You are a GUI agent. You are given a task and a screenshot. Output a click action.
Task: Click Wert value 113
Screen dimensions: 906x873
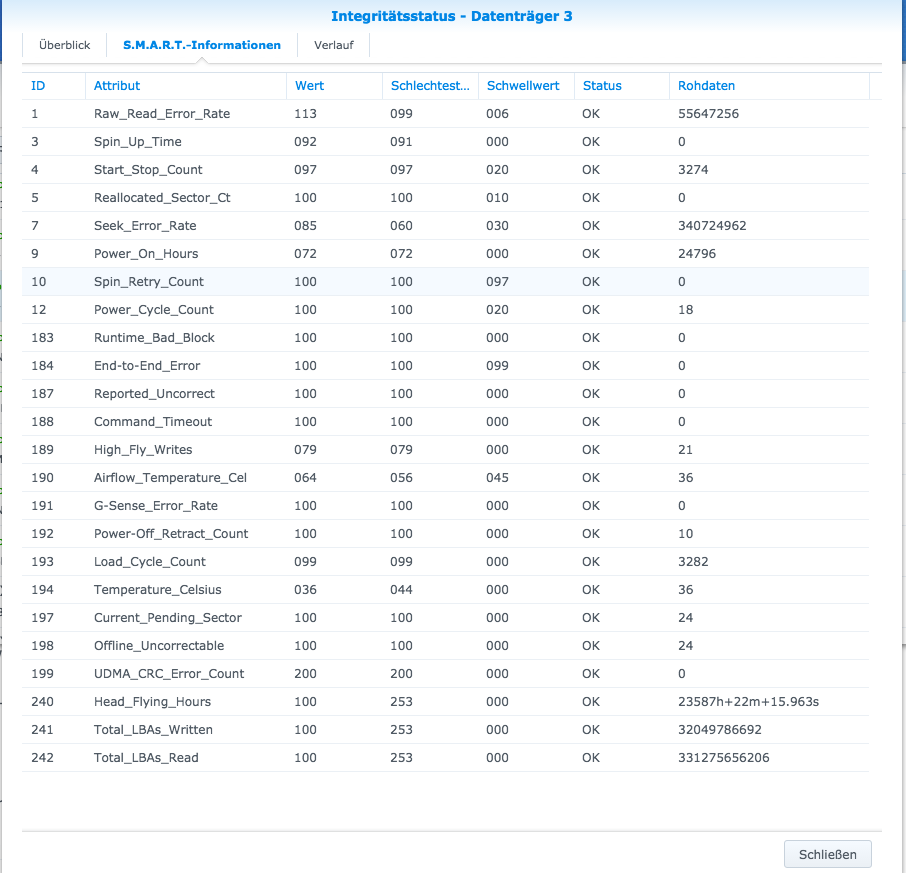(305, 114)
